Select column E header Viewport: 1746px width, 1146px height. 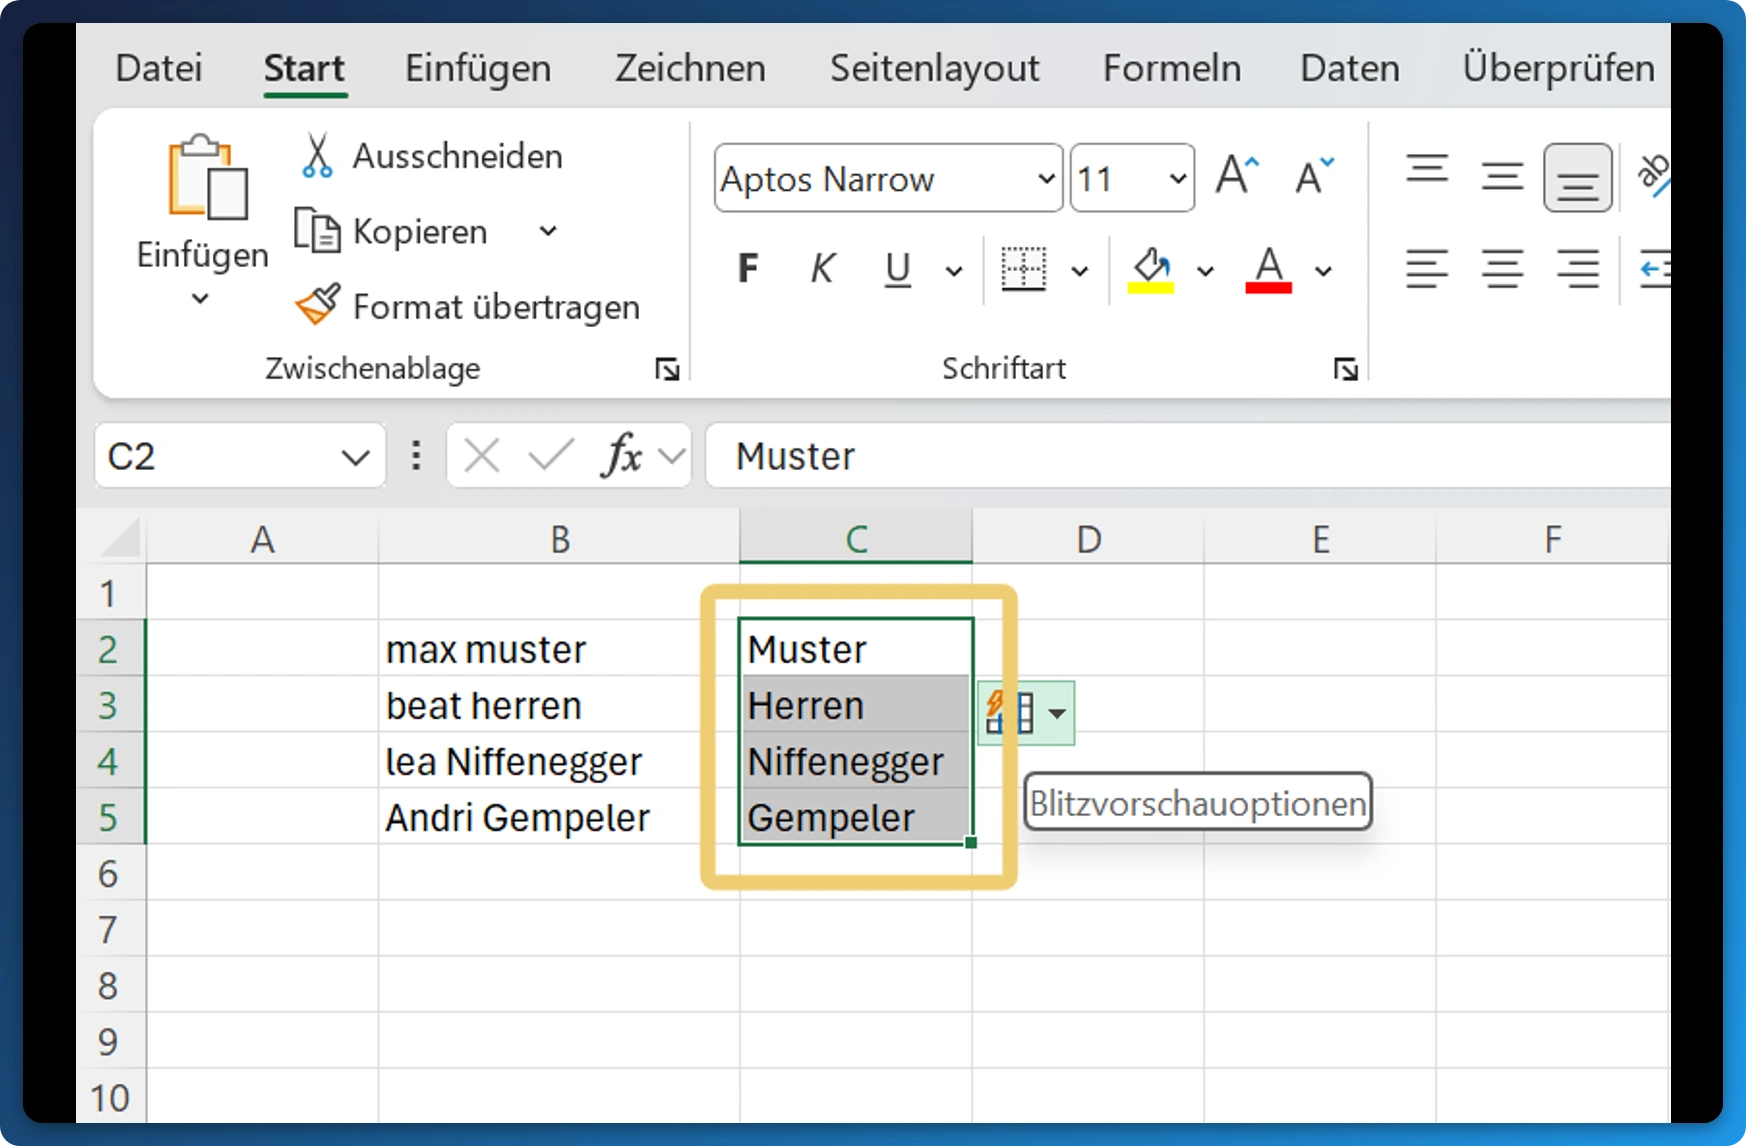tap(1320, 539)
